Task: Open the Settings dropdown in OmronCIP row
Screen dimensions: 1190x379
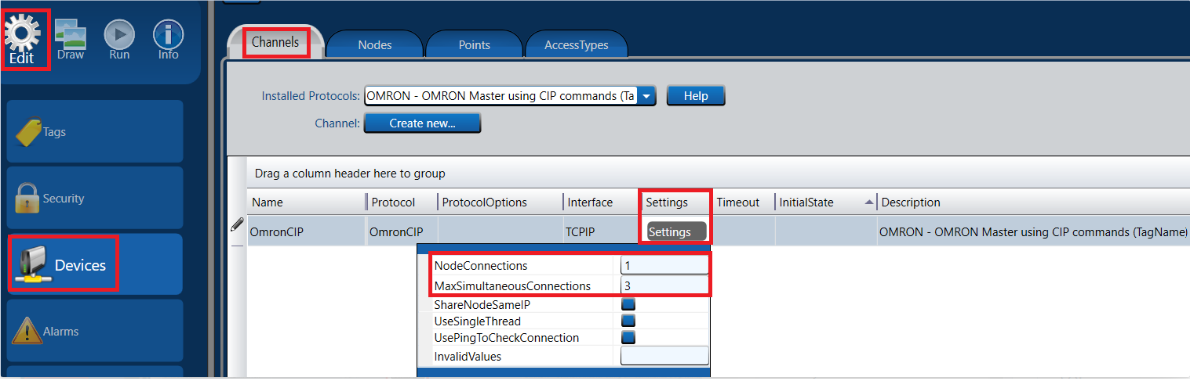Action: click(x=676, y=232)
